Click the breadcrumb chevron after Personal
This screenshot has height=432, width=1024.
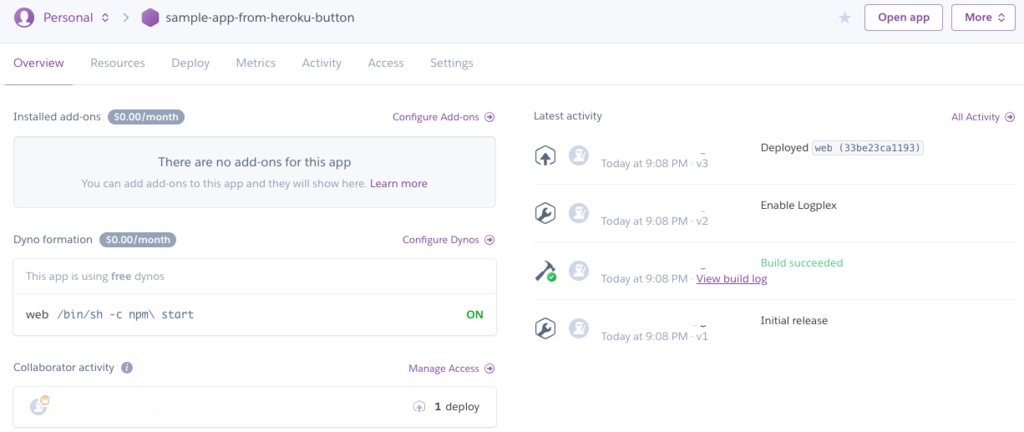[x=126, y=18]
